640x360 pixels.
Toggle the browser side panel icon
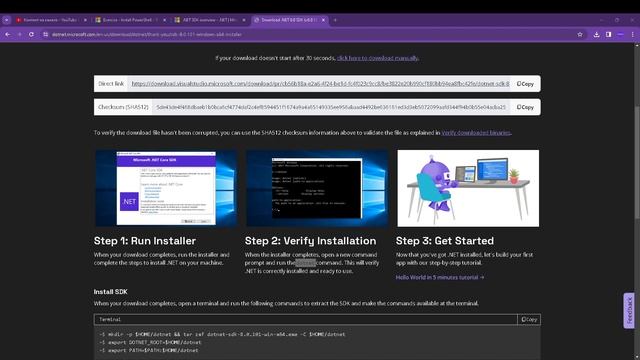[609, 35]
